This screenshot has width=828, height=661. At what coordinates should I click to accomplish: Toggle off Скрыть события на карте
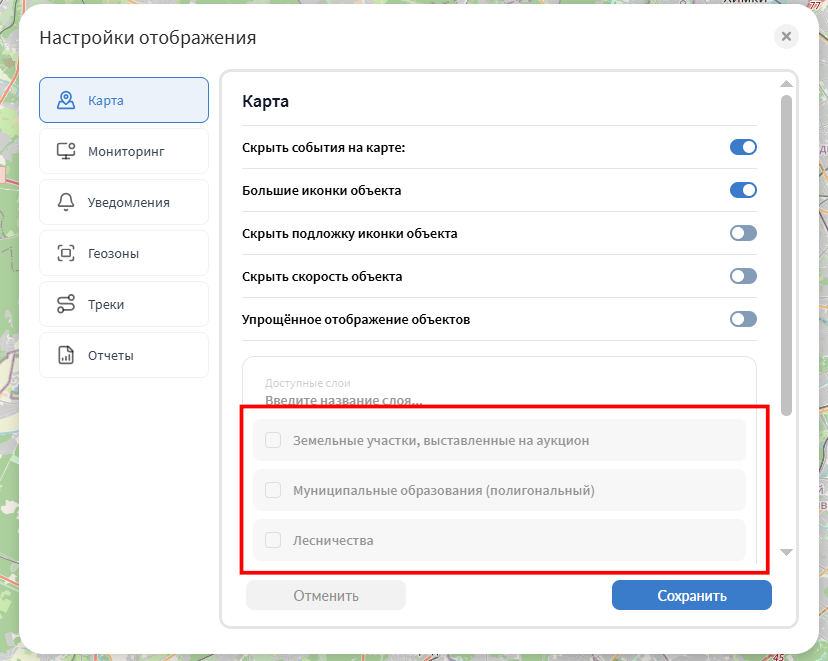(743, 147)
